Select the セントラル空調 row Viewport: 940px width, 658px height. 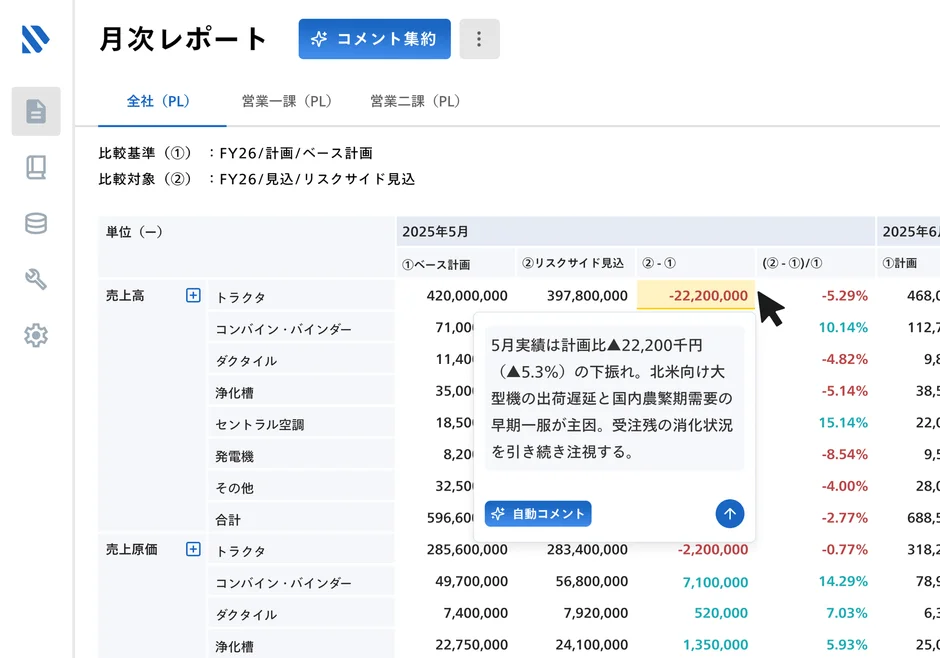coord(301,424)
